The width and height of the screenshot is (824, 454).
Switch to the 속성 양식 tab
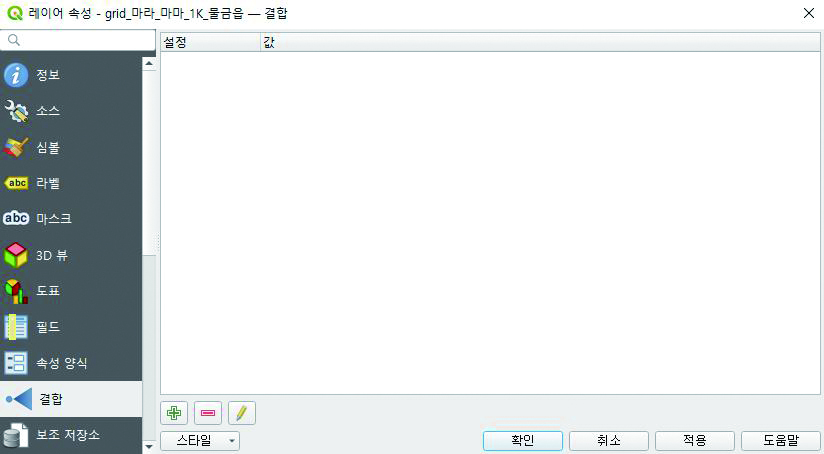click(x=68, y=363)
